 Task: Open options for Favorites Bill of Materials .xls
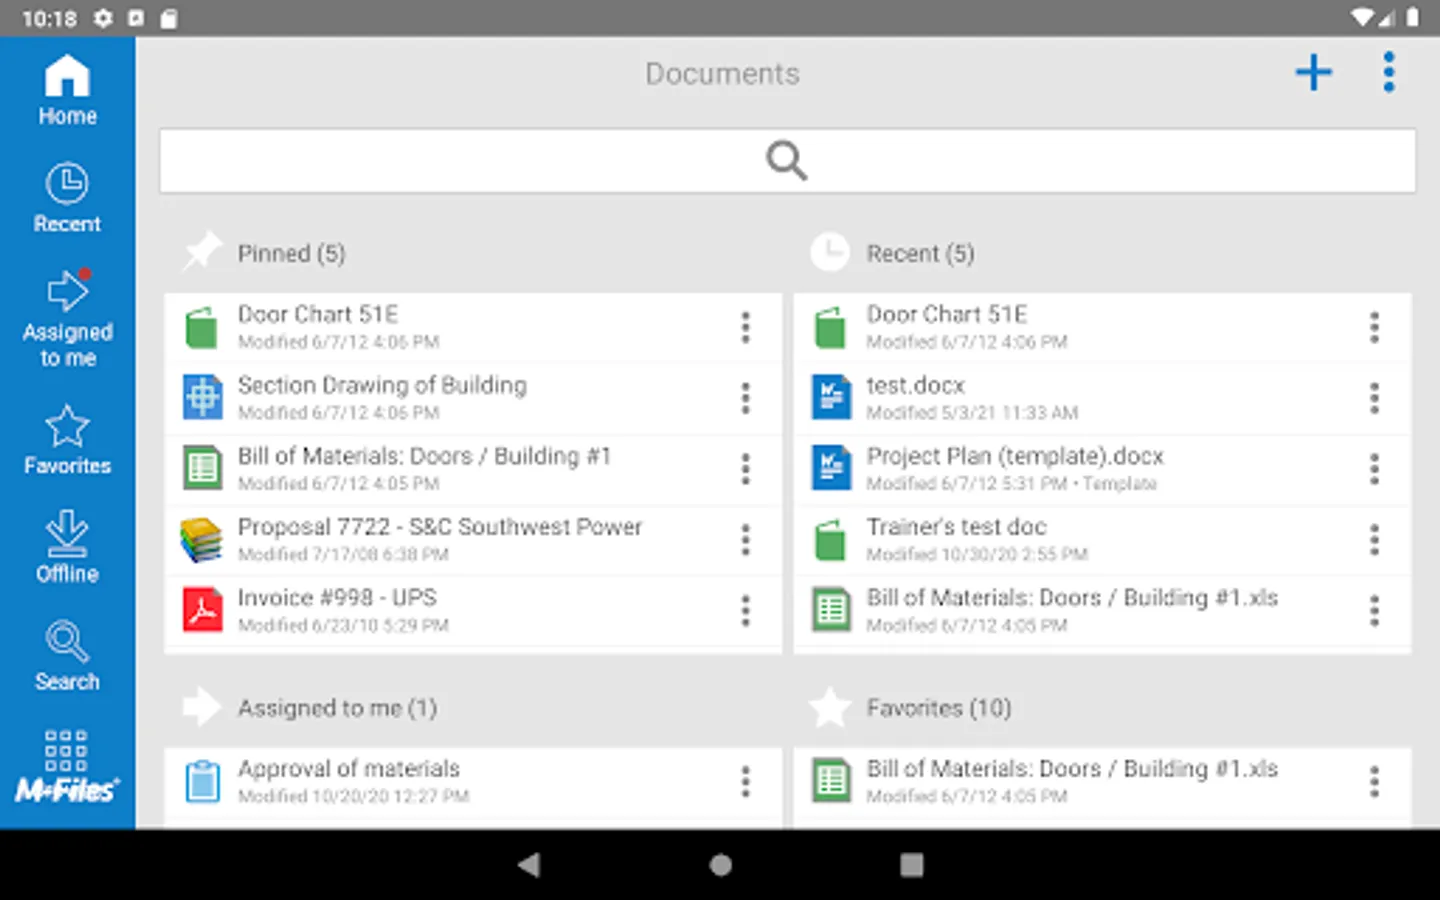1374,781
